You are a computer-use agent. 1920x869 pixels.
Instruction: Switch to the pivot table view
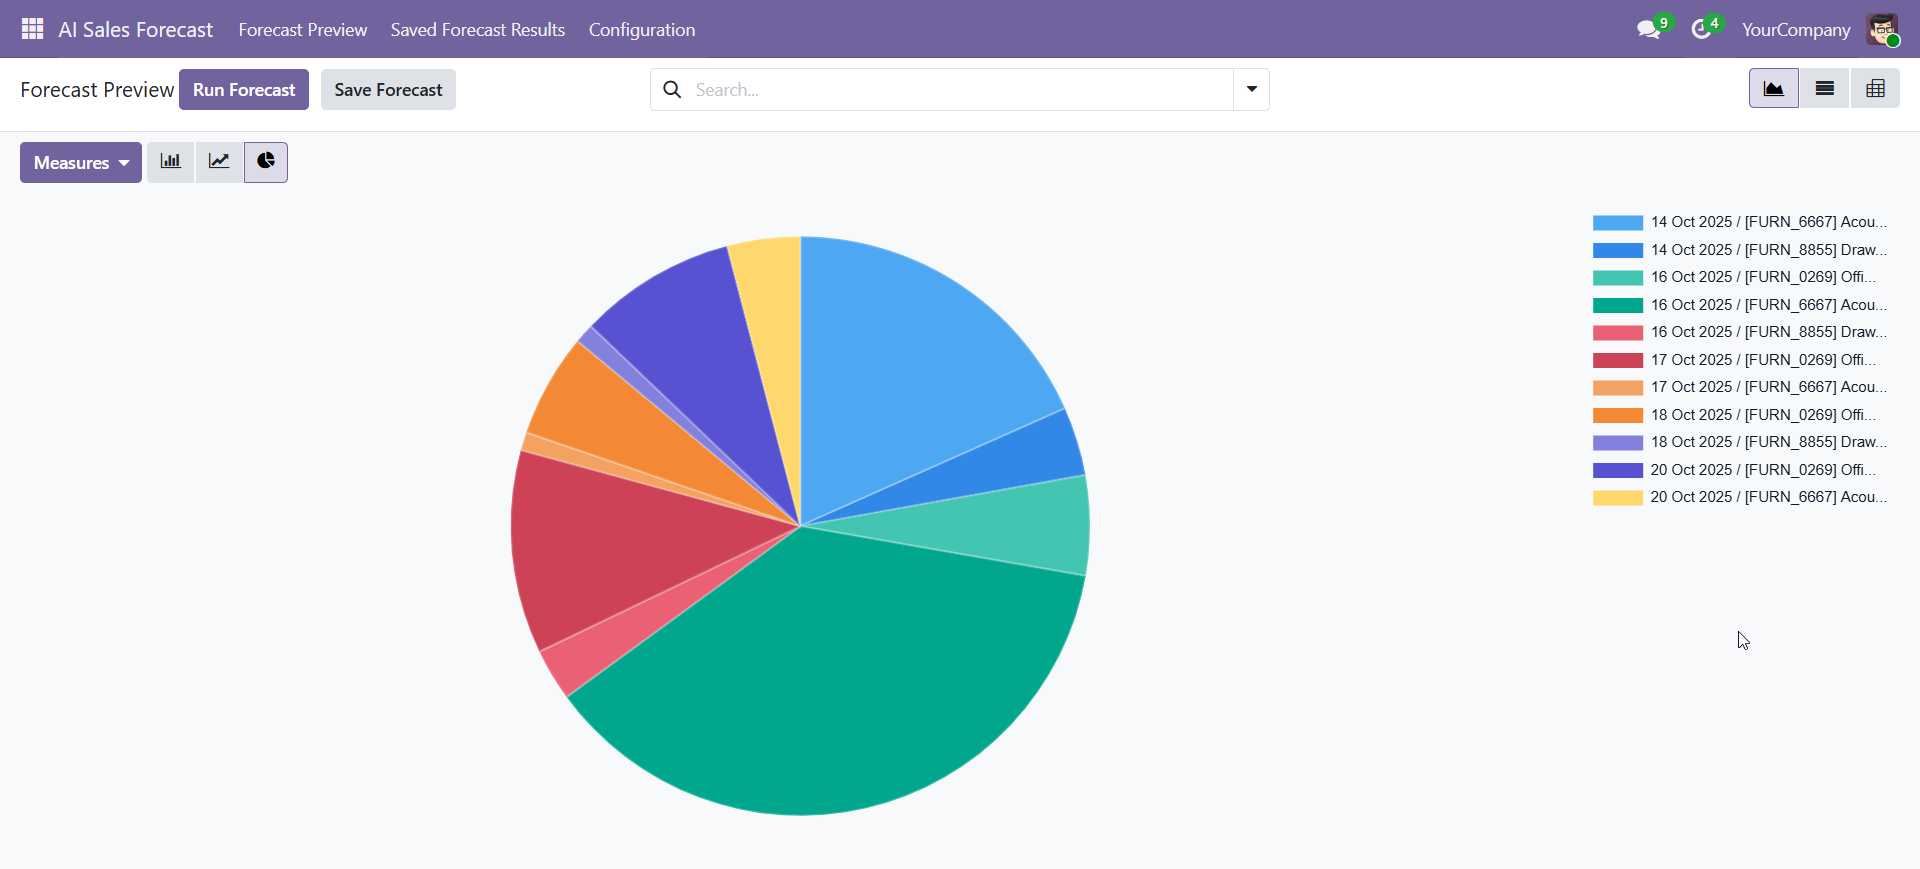[1875, 89]
